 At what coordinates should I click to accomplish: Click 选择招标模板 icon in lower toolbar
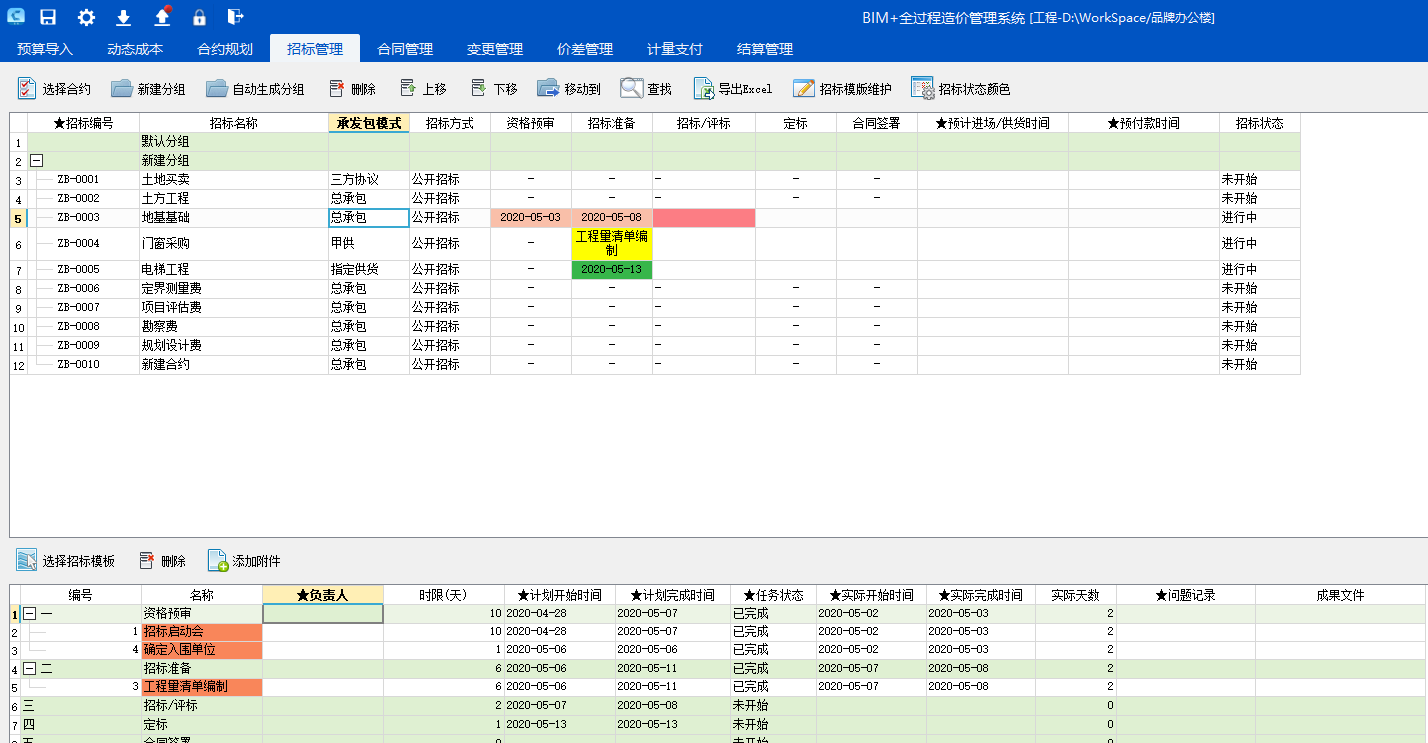pos(27,560)
